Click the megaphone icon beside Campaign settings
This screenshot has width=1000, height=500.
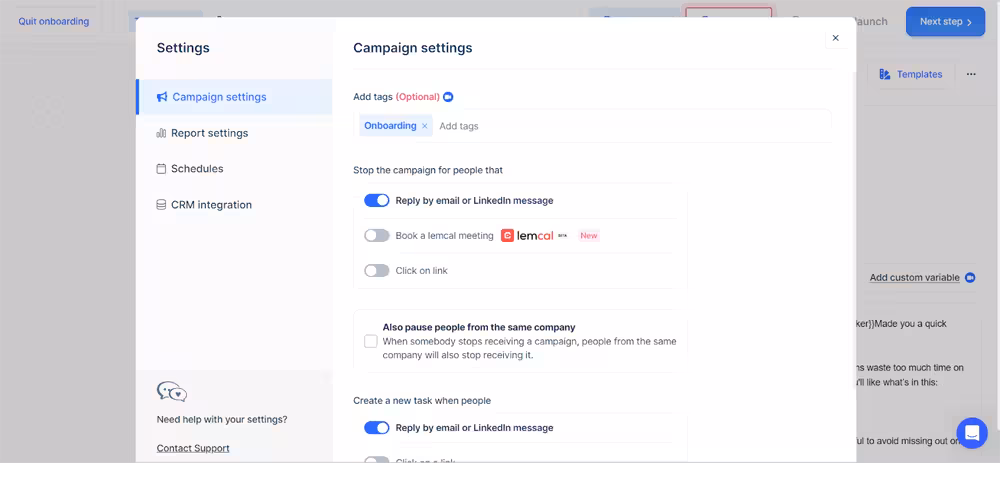click(x=162, y=97)
